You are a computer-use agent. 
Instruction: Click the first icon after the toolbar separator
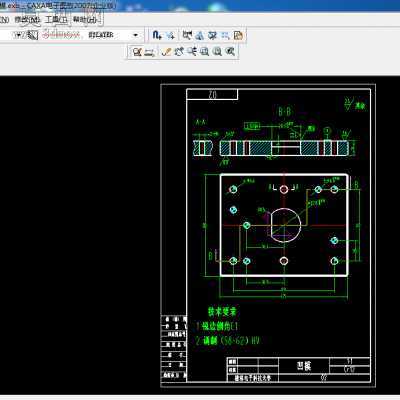click(188, 35)
